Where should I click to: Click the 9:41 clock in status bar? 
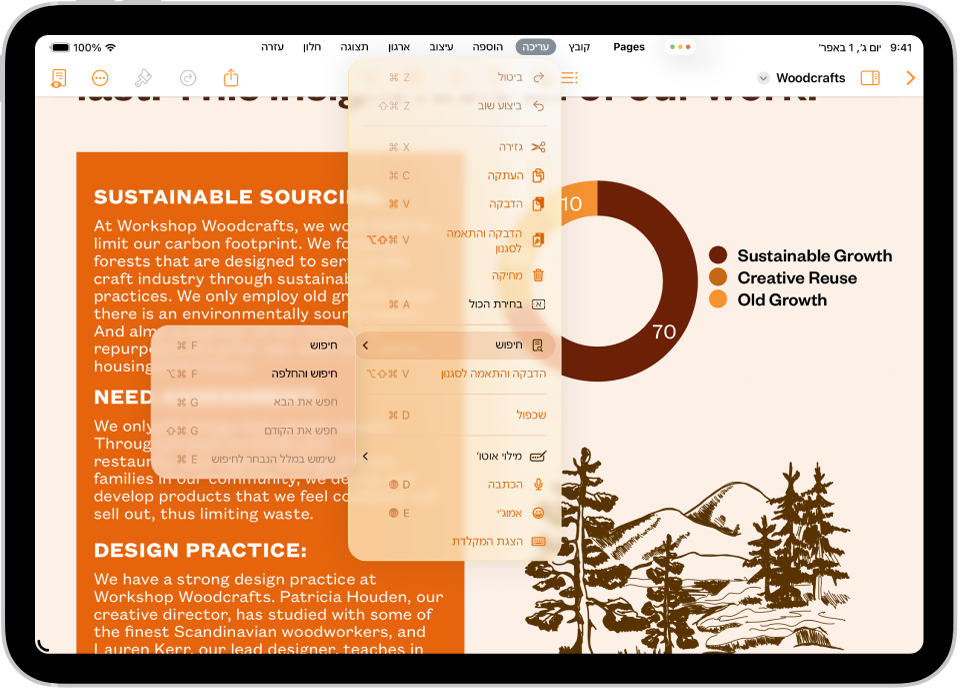pyautogui.click(x=901, y=47)
